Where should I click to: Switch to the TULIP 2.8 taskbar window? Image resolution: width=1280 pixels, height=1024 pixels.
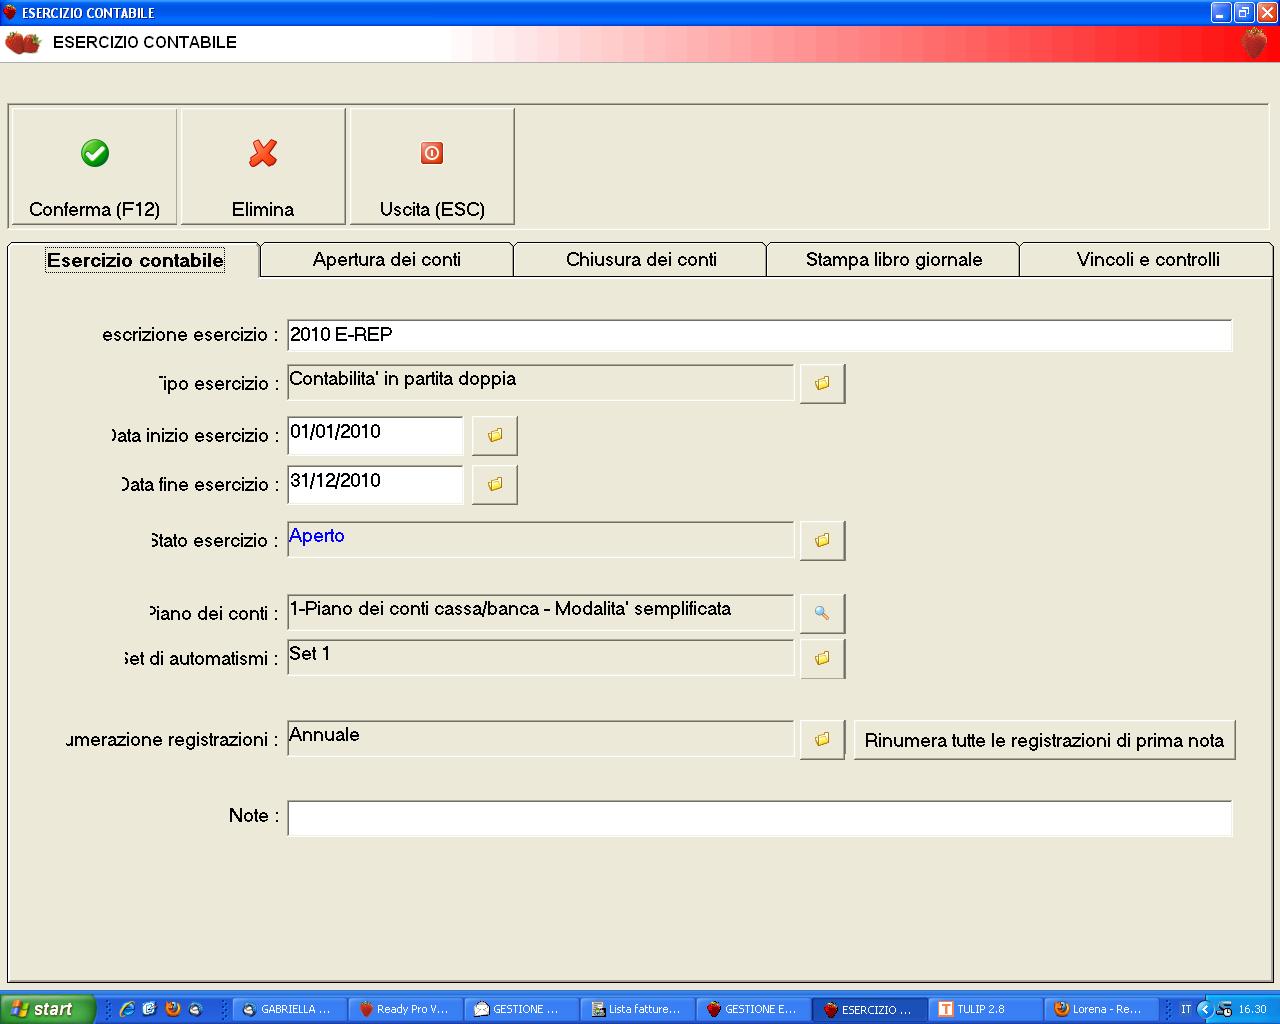click(x=986, y=1009)
